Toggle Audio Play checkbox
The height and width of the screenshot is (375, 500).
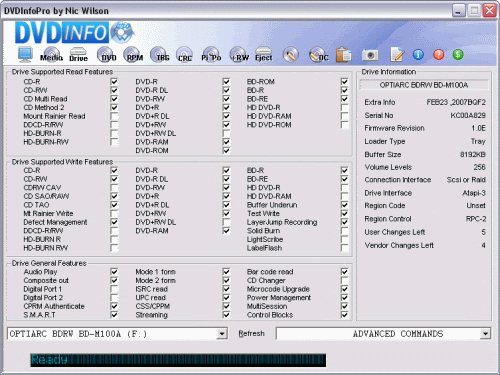[x=114, y=272]
